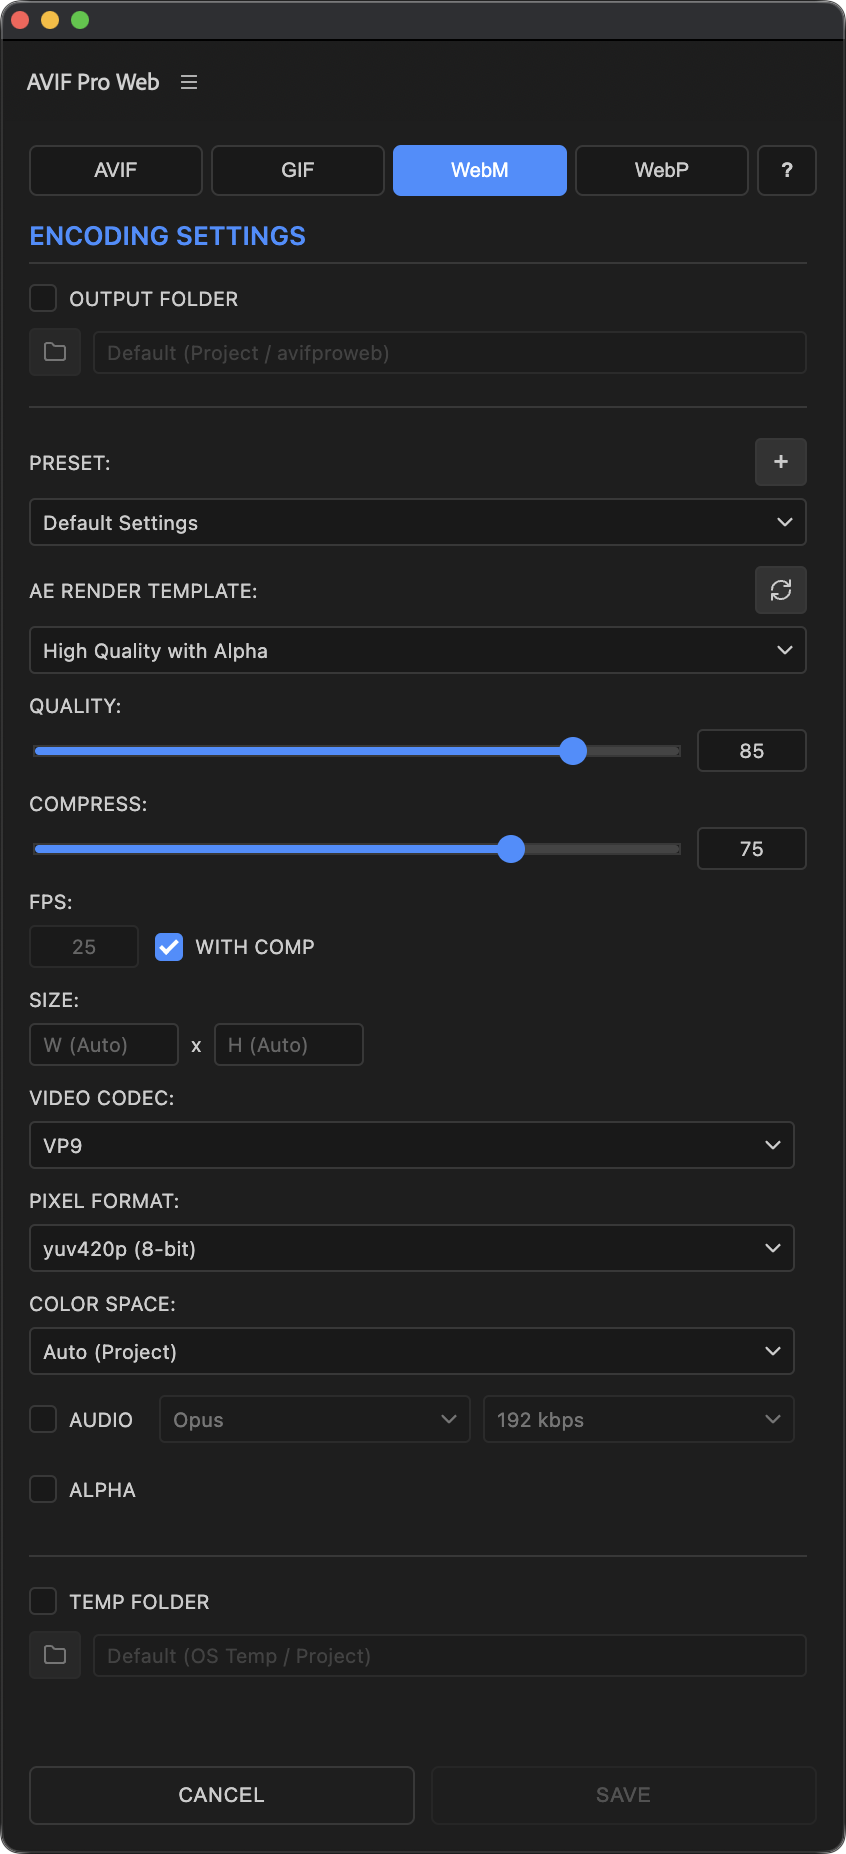Click the Quality value field showing 85

pyautogui.click(x=752, y=751)
